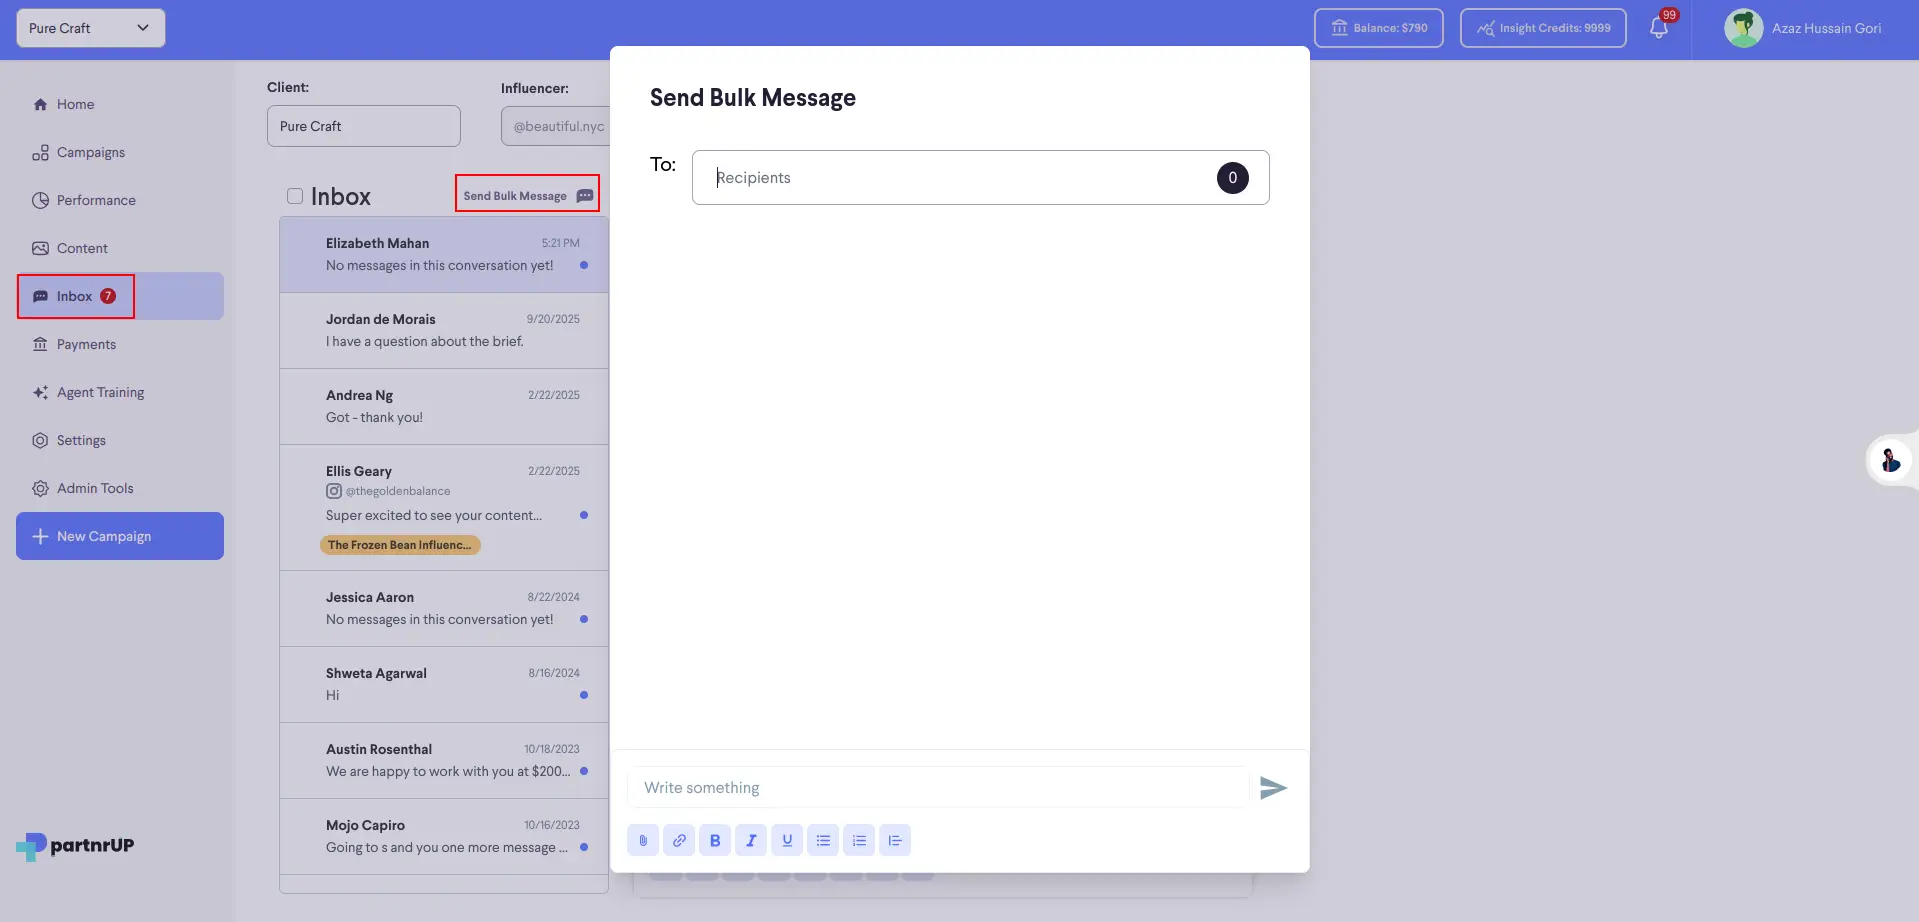1919x922 pixels.
Task: Open the floating assistant widget at the right edge
Action: [1890, 460]
